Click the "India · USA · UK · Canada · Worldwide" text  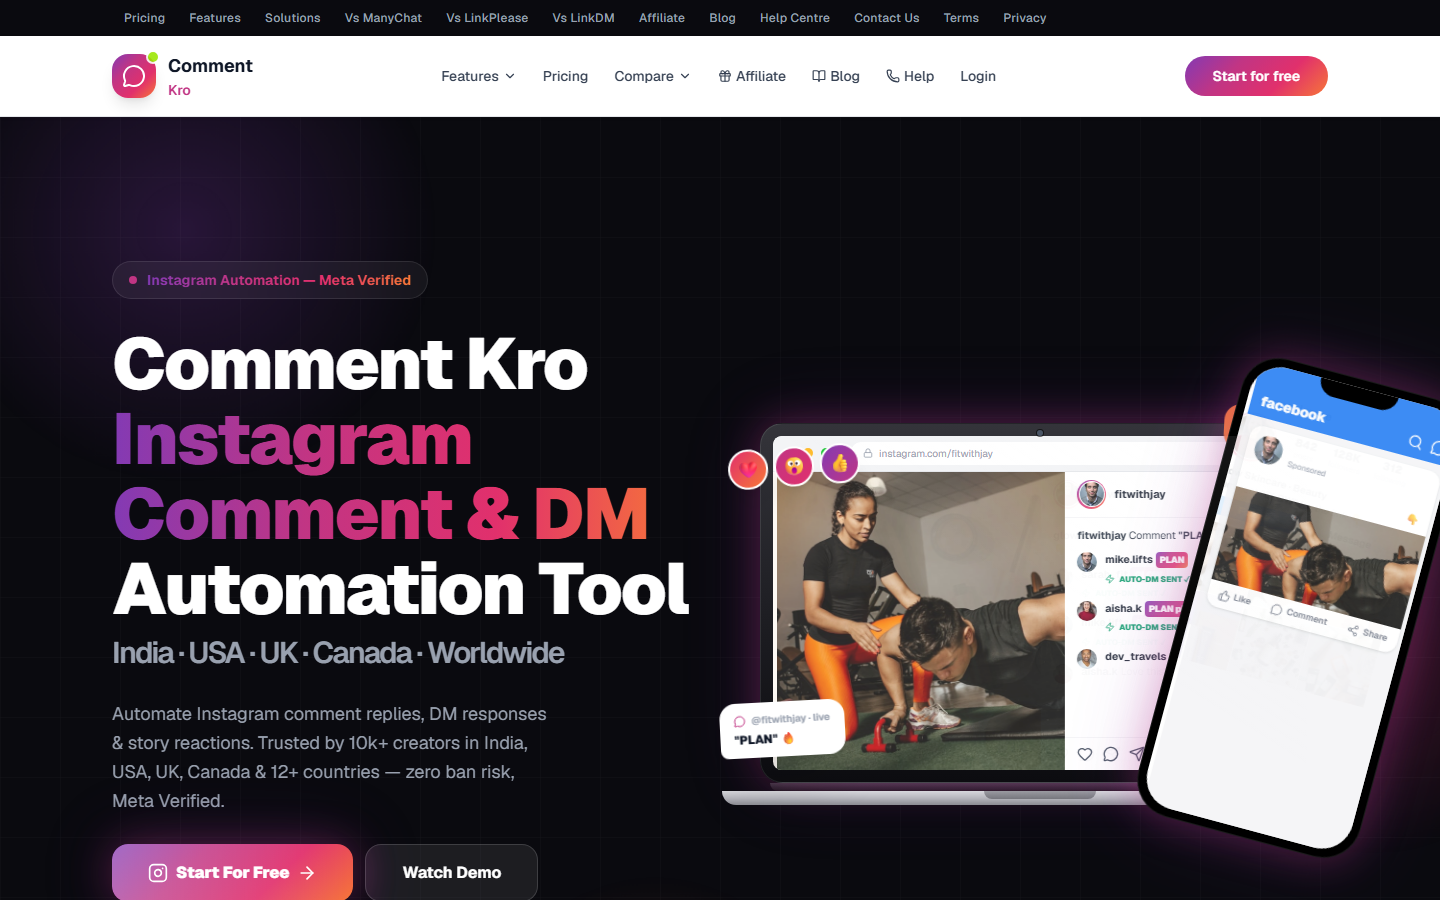pos(338,653)
